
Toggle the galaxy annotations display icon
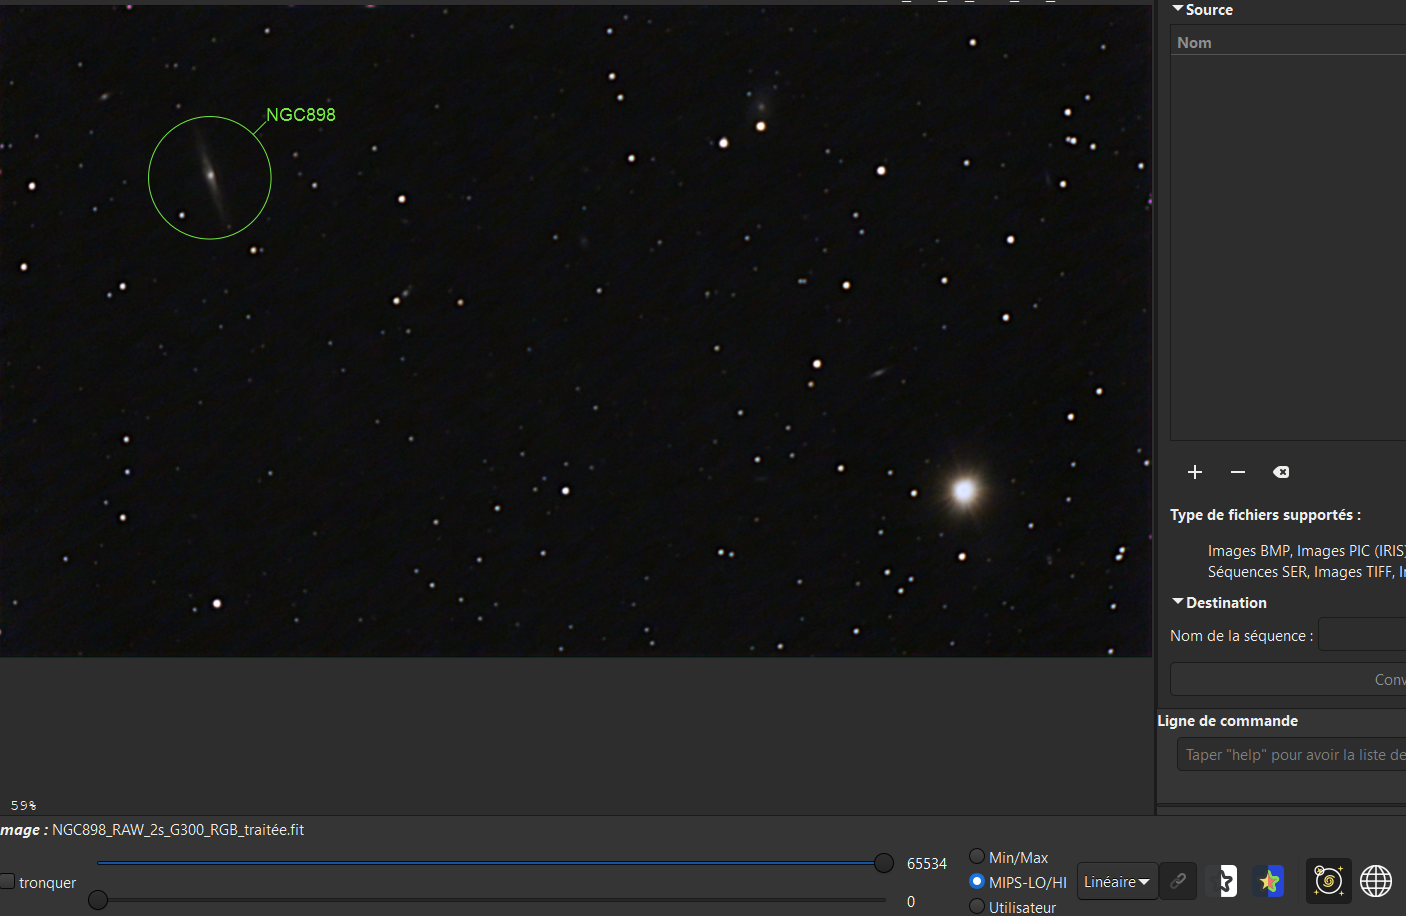coord(1329,881)
